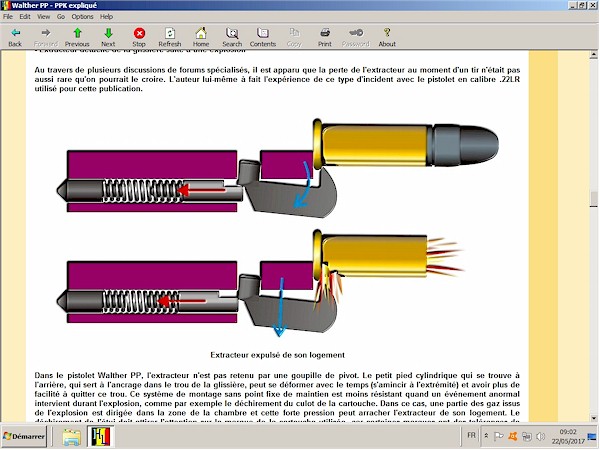Click the FR language indicator
The height and width of the screenshot is (450, 600).
471,435
